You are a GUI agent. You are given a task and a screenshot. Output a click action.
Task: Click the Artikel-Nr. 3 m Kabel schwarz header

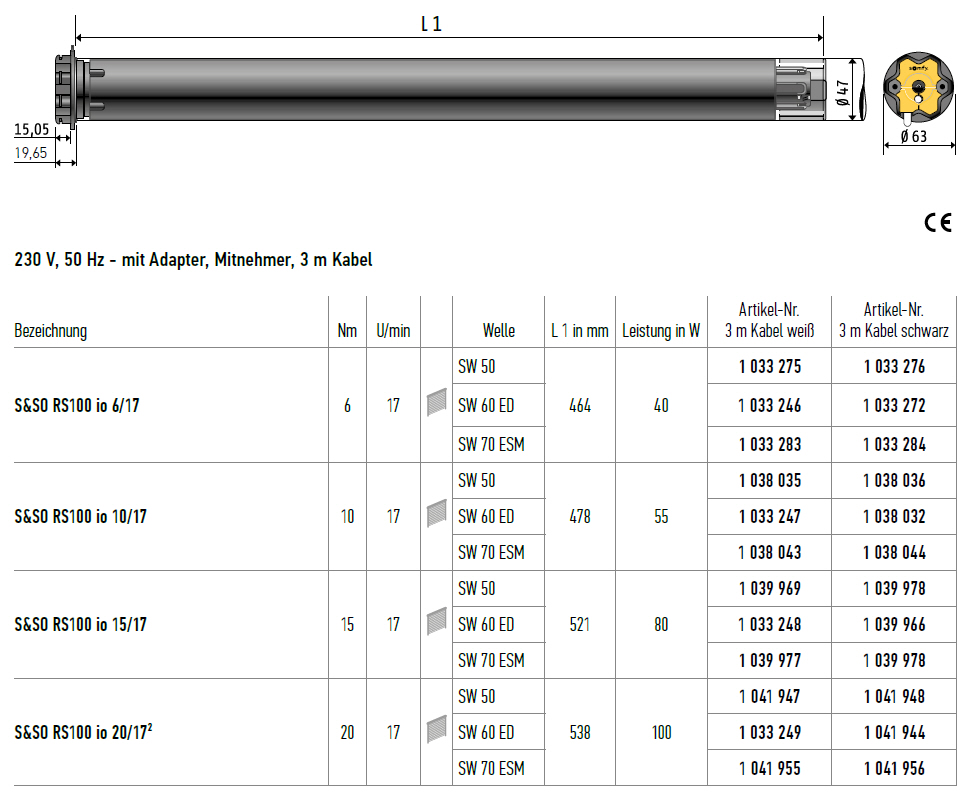point(894,320)
